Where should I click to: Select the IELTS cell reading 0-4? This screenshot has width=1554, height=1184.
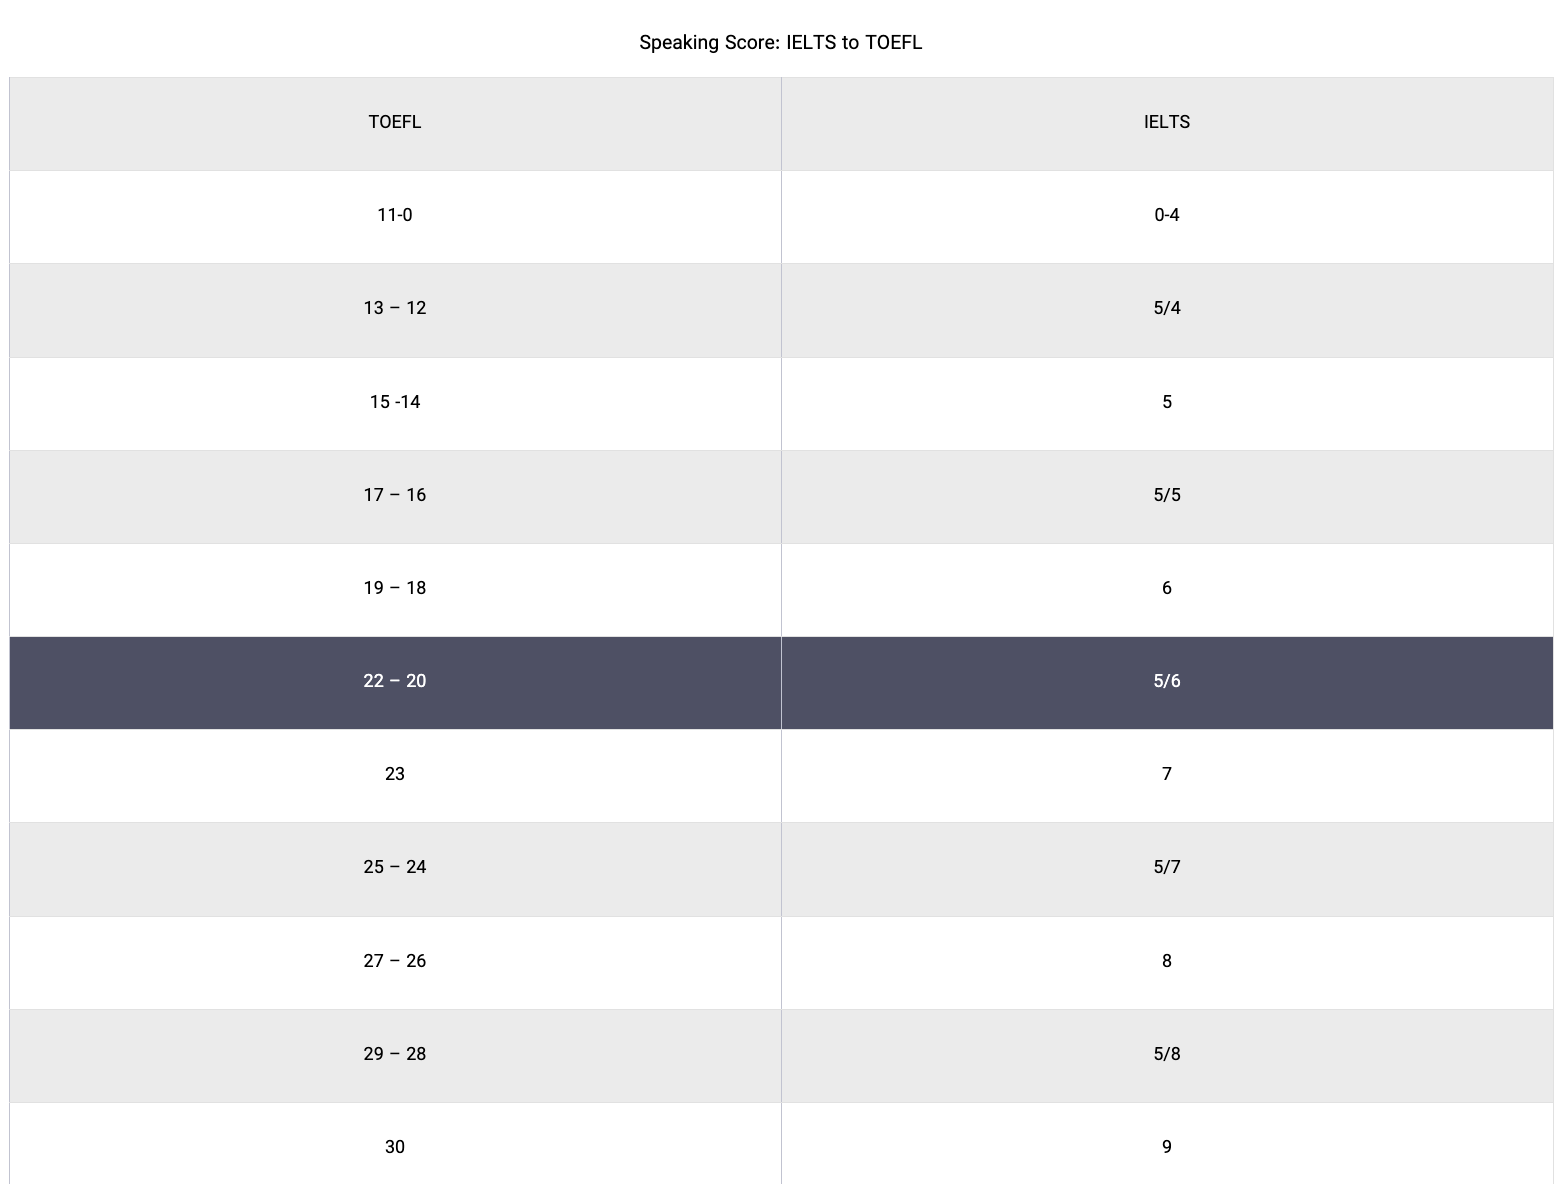point(1166,215)
